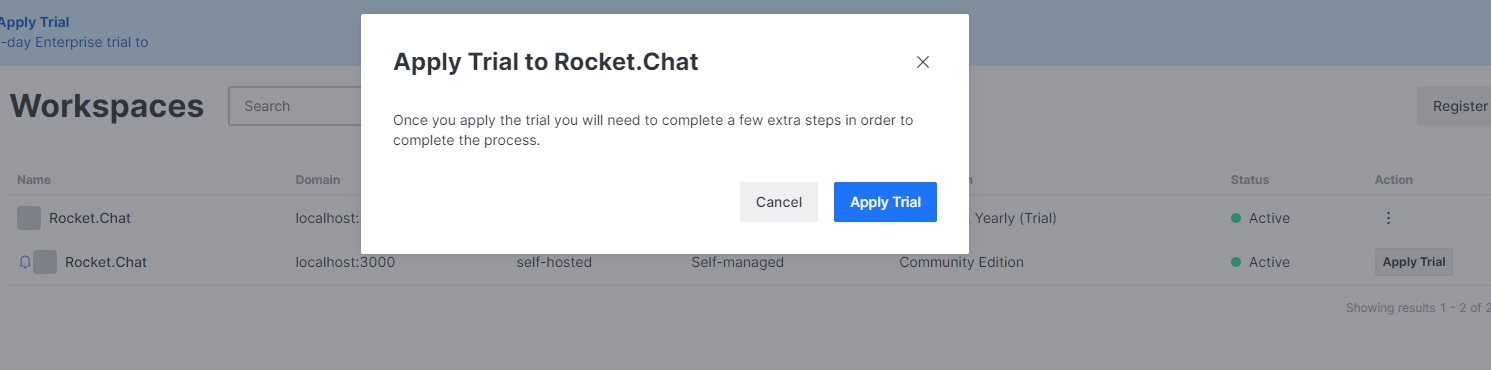Click the Apply Trial button in Community Edition row
The width and height of the screenshot is (1491, 370).
click(1414, 262)
